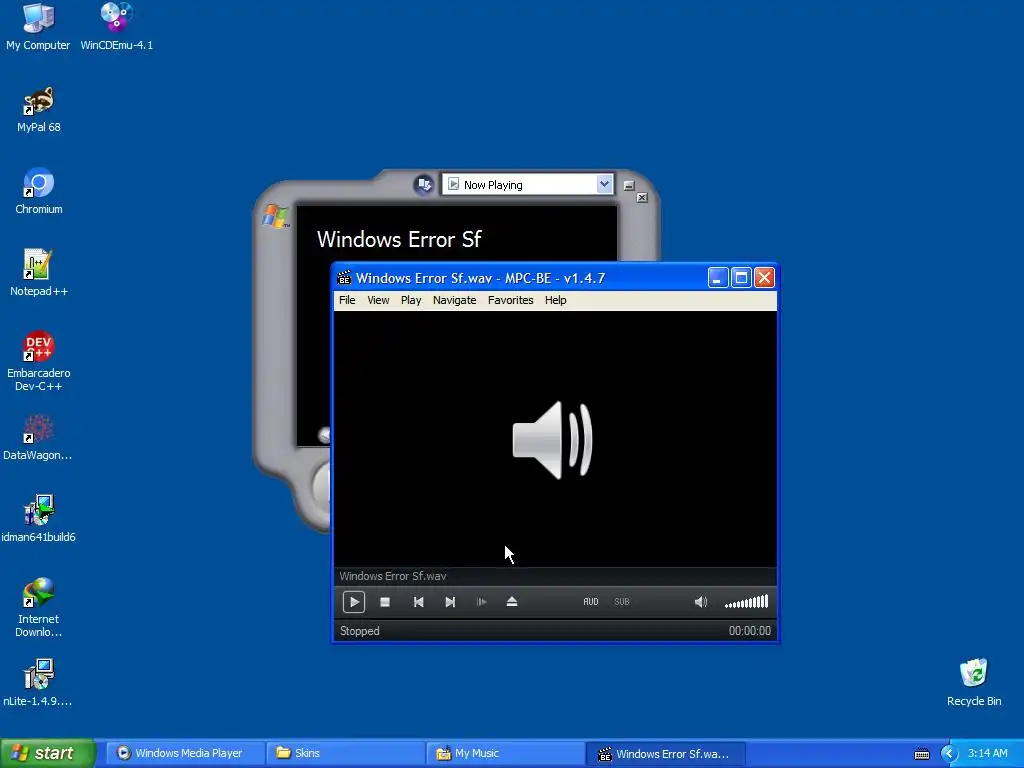The image size is (1024, 768).
Task: Expand the Now Playing dropdown in Media Player
Action: (604, 184)
